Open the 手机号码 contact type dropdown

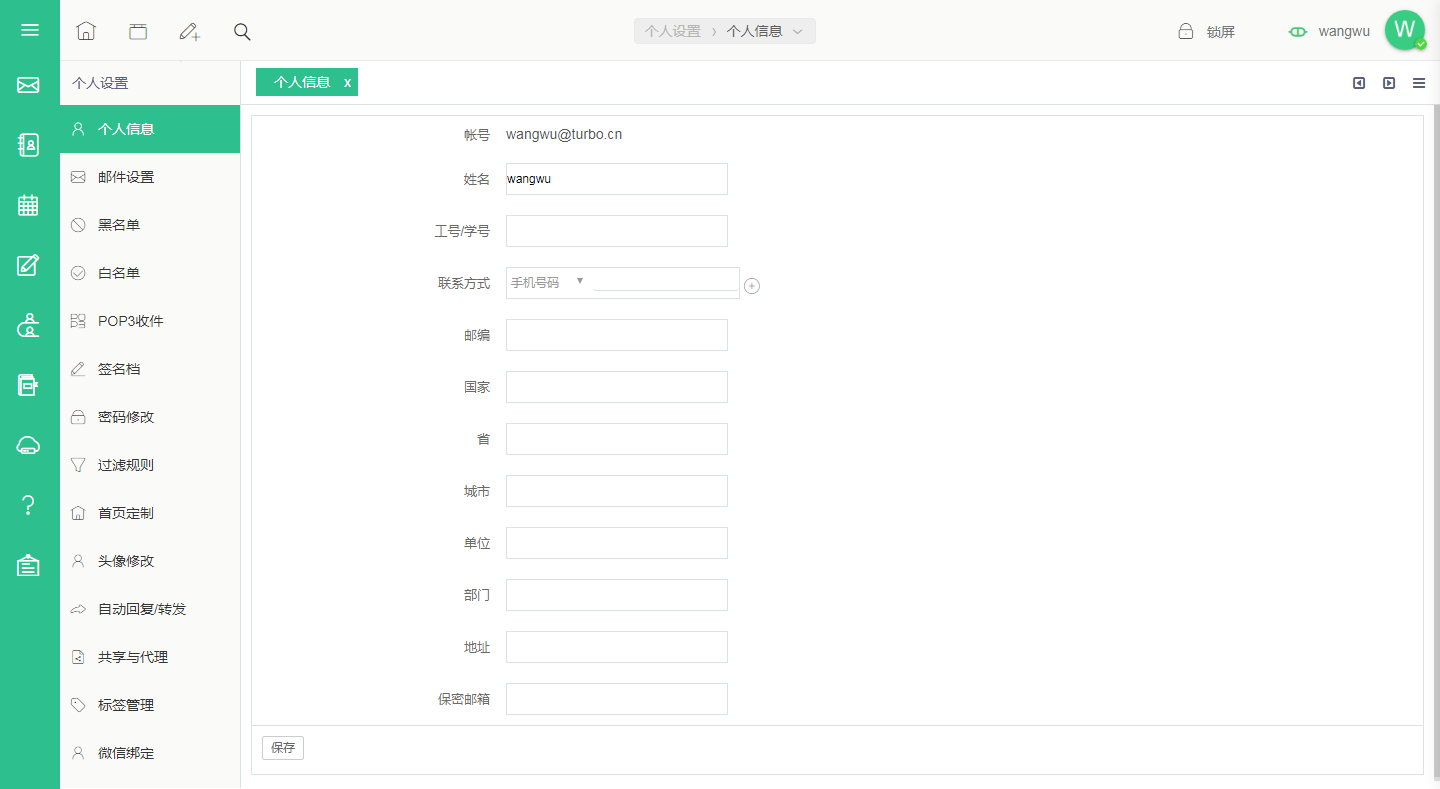click(548, 282)
